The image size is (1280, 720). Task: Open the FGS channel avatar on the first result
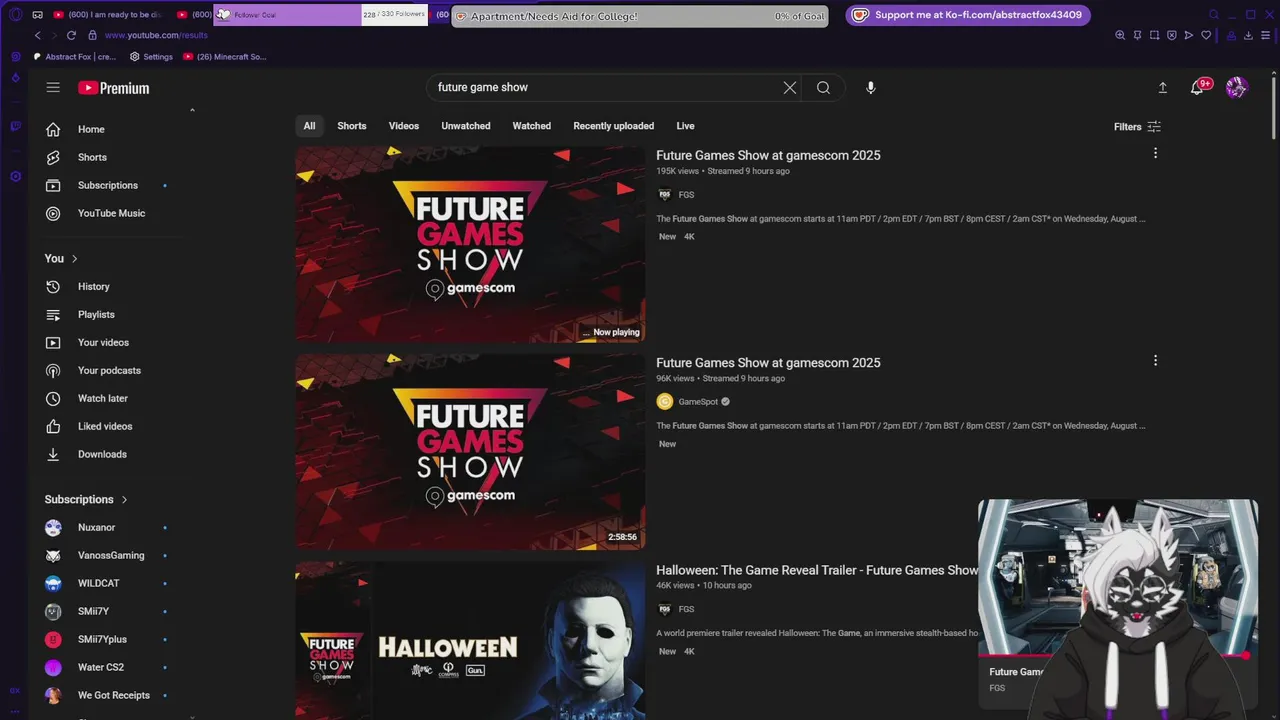click(x=664, y=195)
